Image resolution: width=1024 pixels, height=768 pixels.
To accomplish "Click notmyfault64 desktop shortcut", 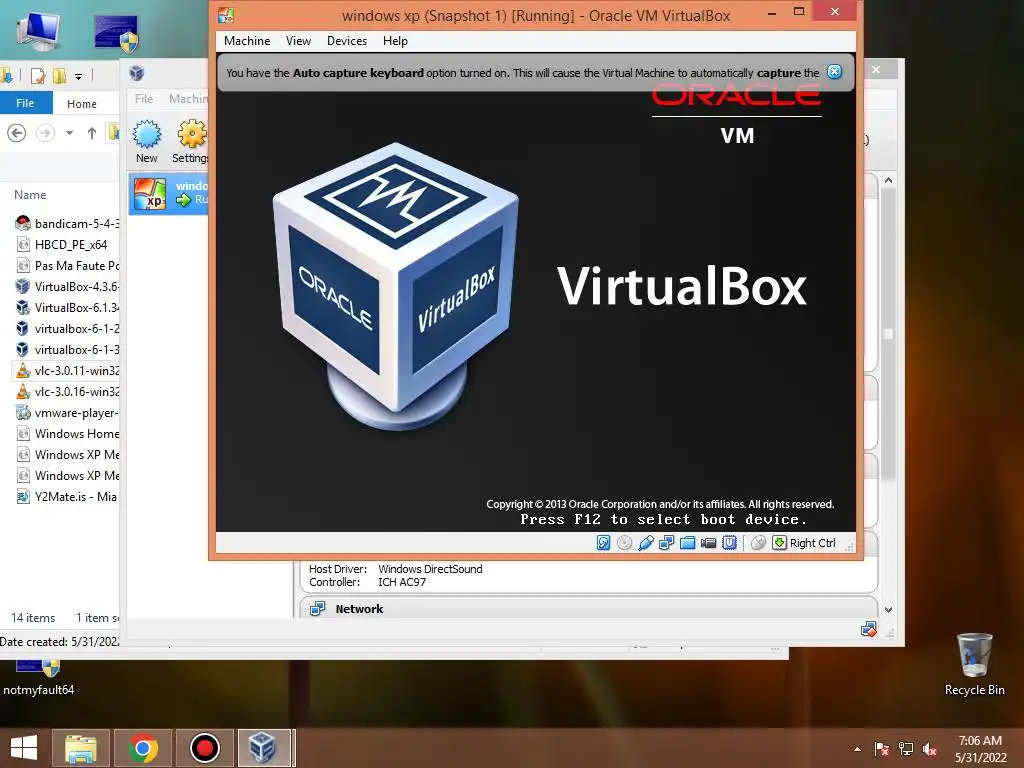I will pyautogui.click(x=39, y=679).
